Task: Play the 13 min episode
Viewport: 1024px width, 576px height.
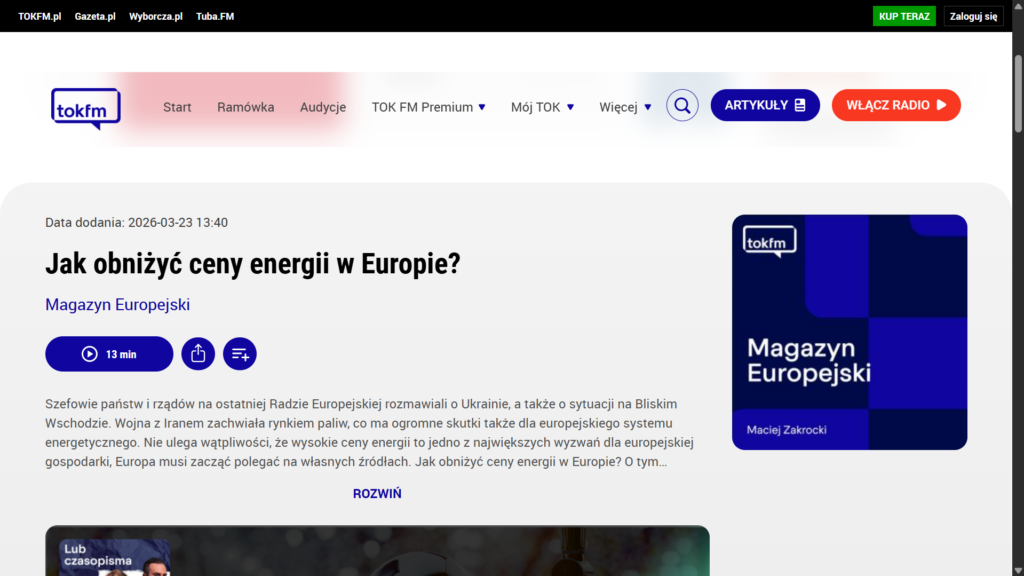Action: [x=109, y=353]
